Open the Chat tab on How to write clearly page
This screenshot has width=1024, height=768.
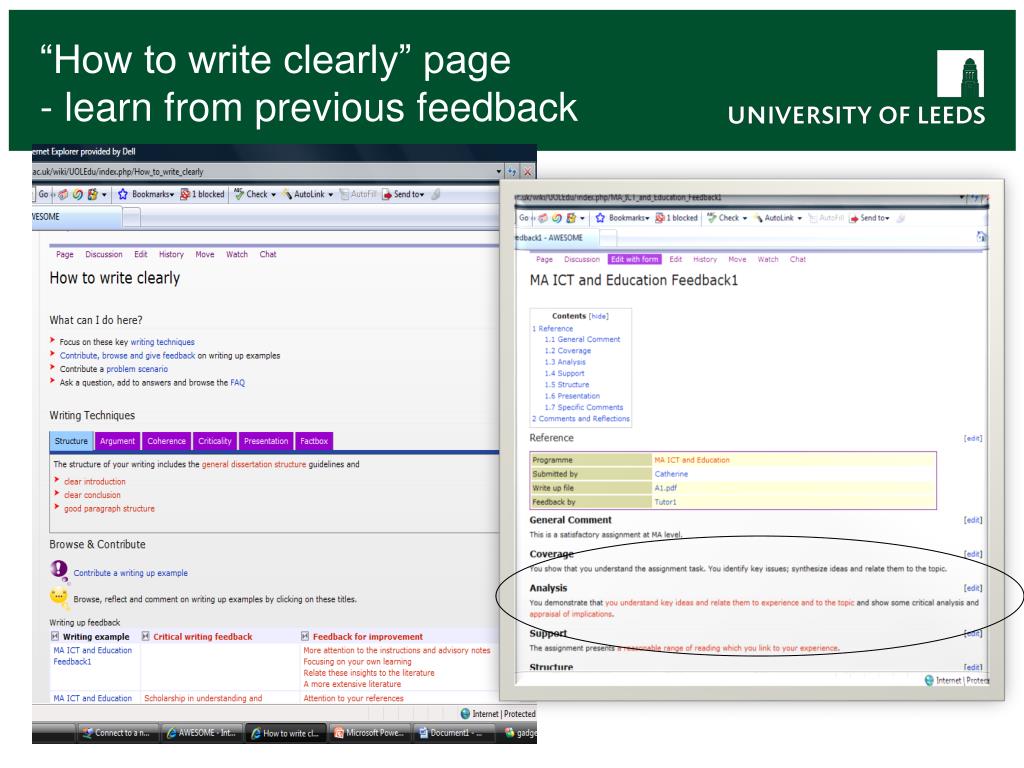coord(268,254)
